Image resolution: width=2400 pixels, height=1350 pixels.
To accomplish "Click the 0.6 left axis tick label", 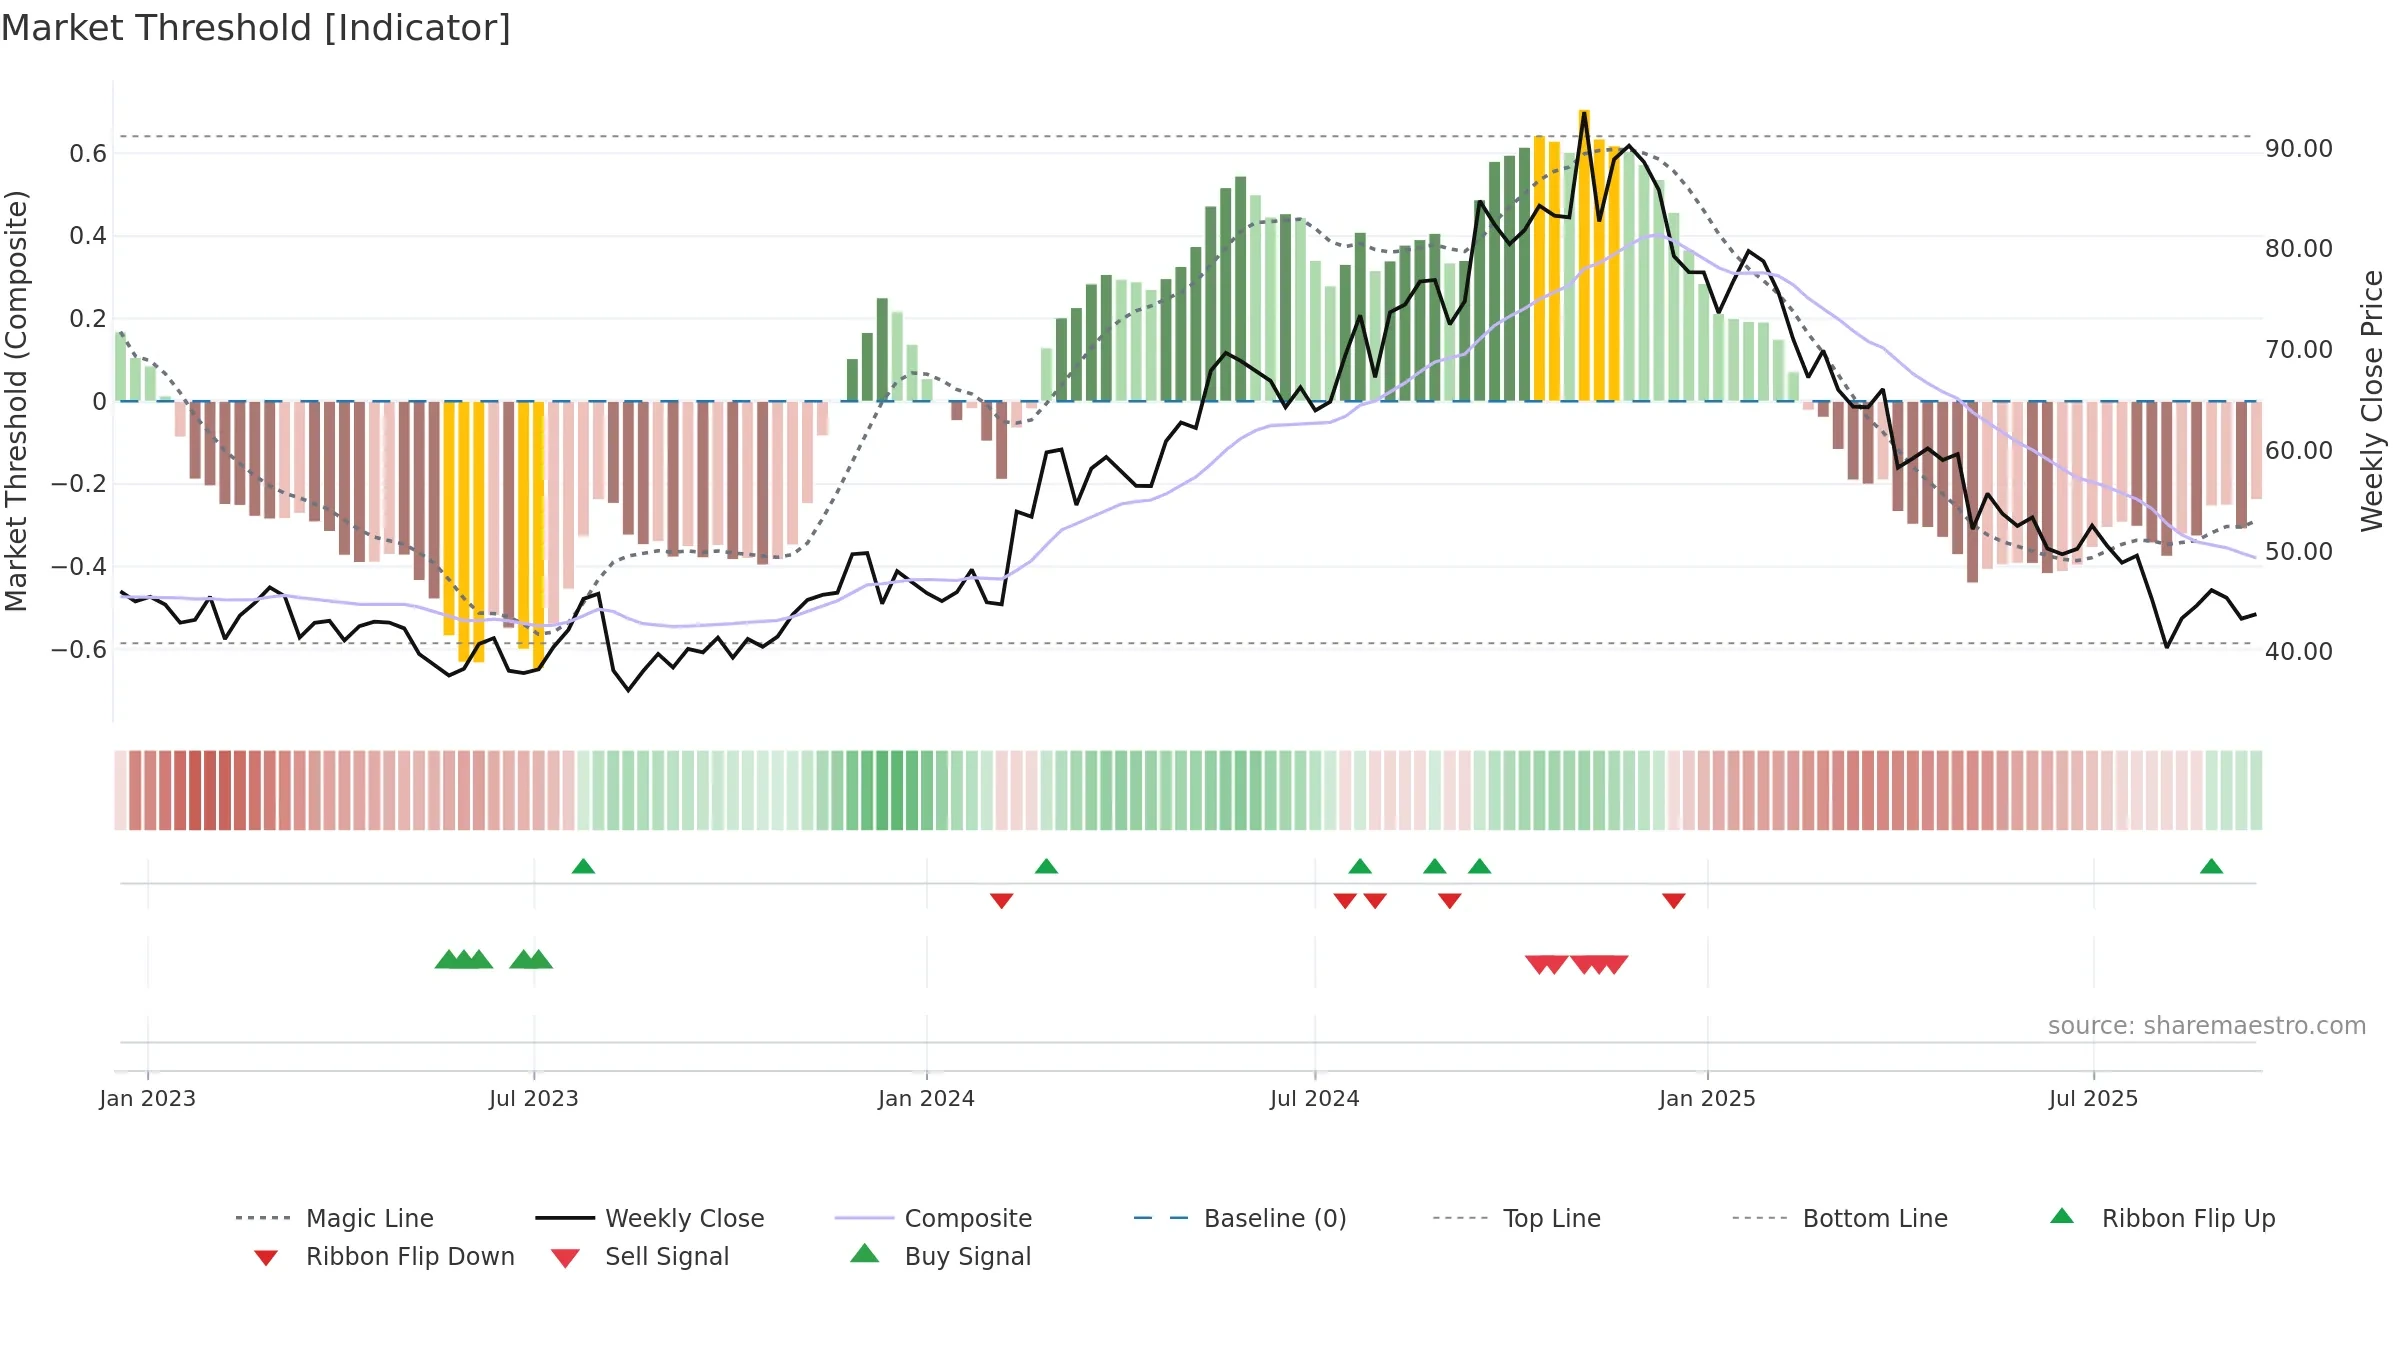I will (x=88, y=153).
